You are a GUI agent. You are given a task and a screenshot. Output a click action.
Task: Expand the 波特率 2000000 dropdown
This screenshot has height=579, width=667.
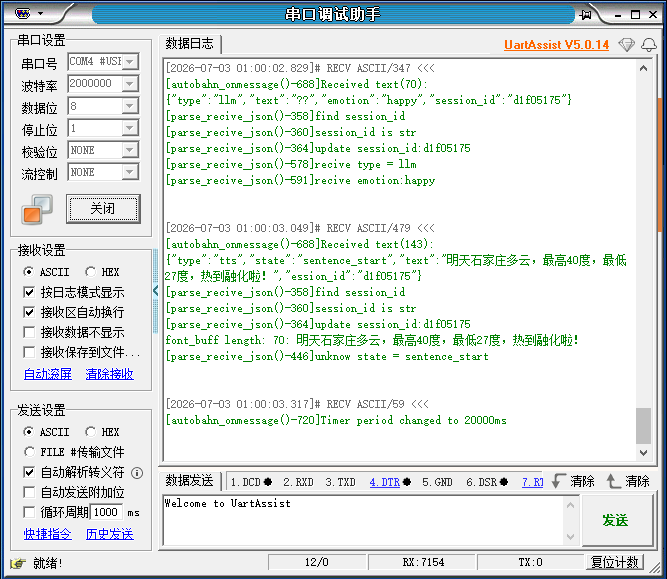(x=130, y=84)
